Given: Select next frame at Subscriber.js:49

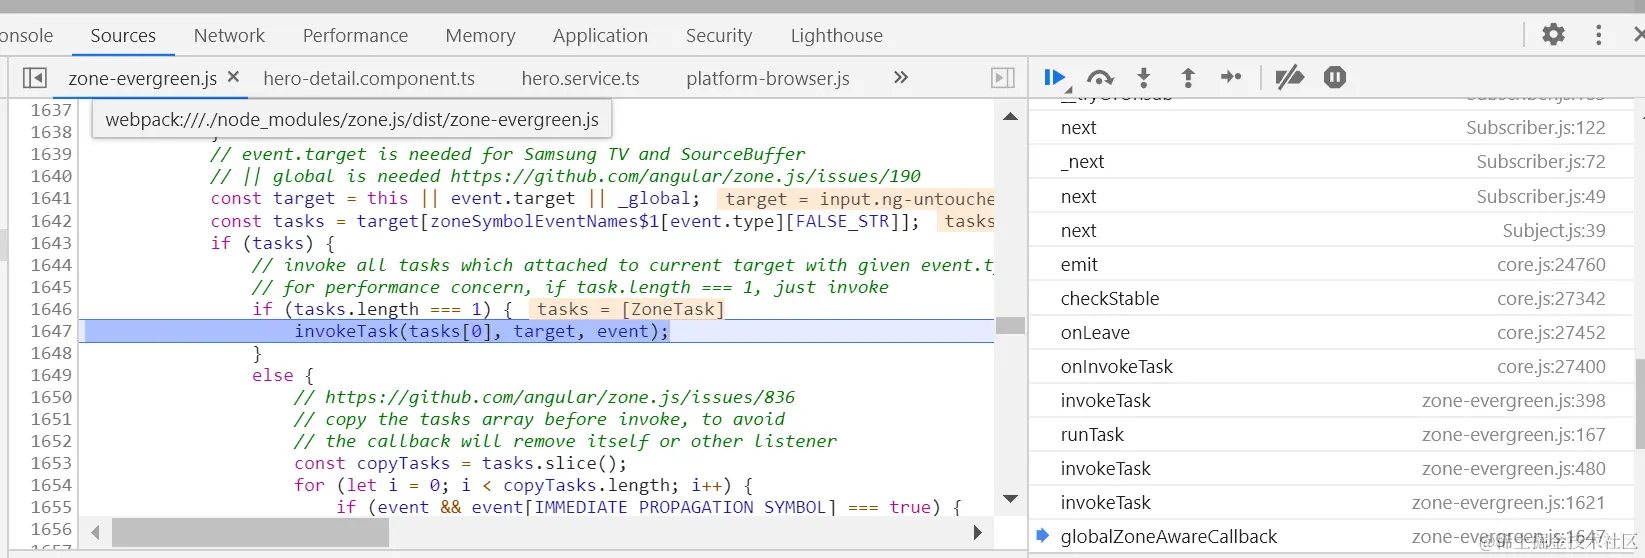Looking at the screenshot, I should 1331,197.
